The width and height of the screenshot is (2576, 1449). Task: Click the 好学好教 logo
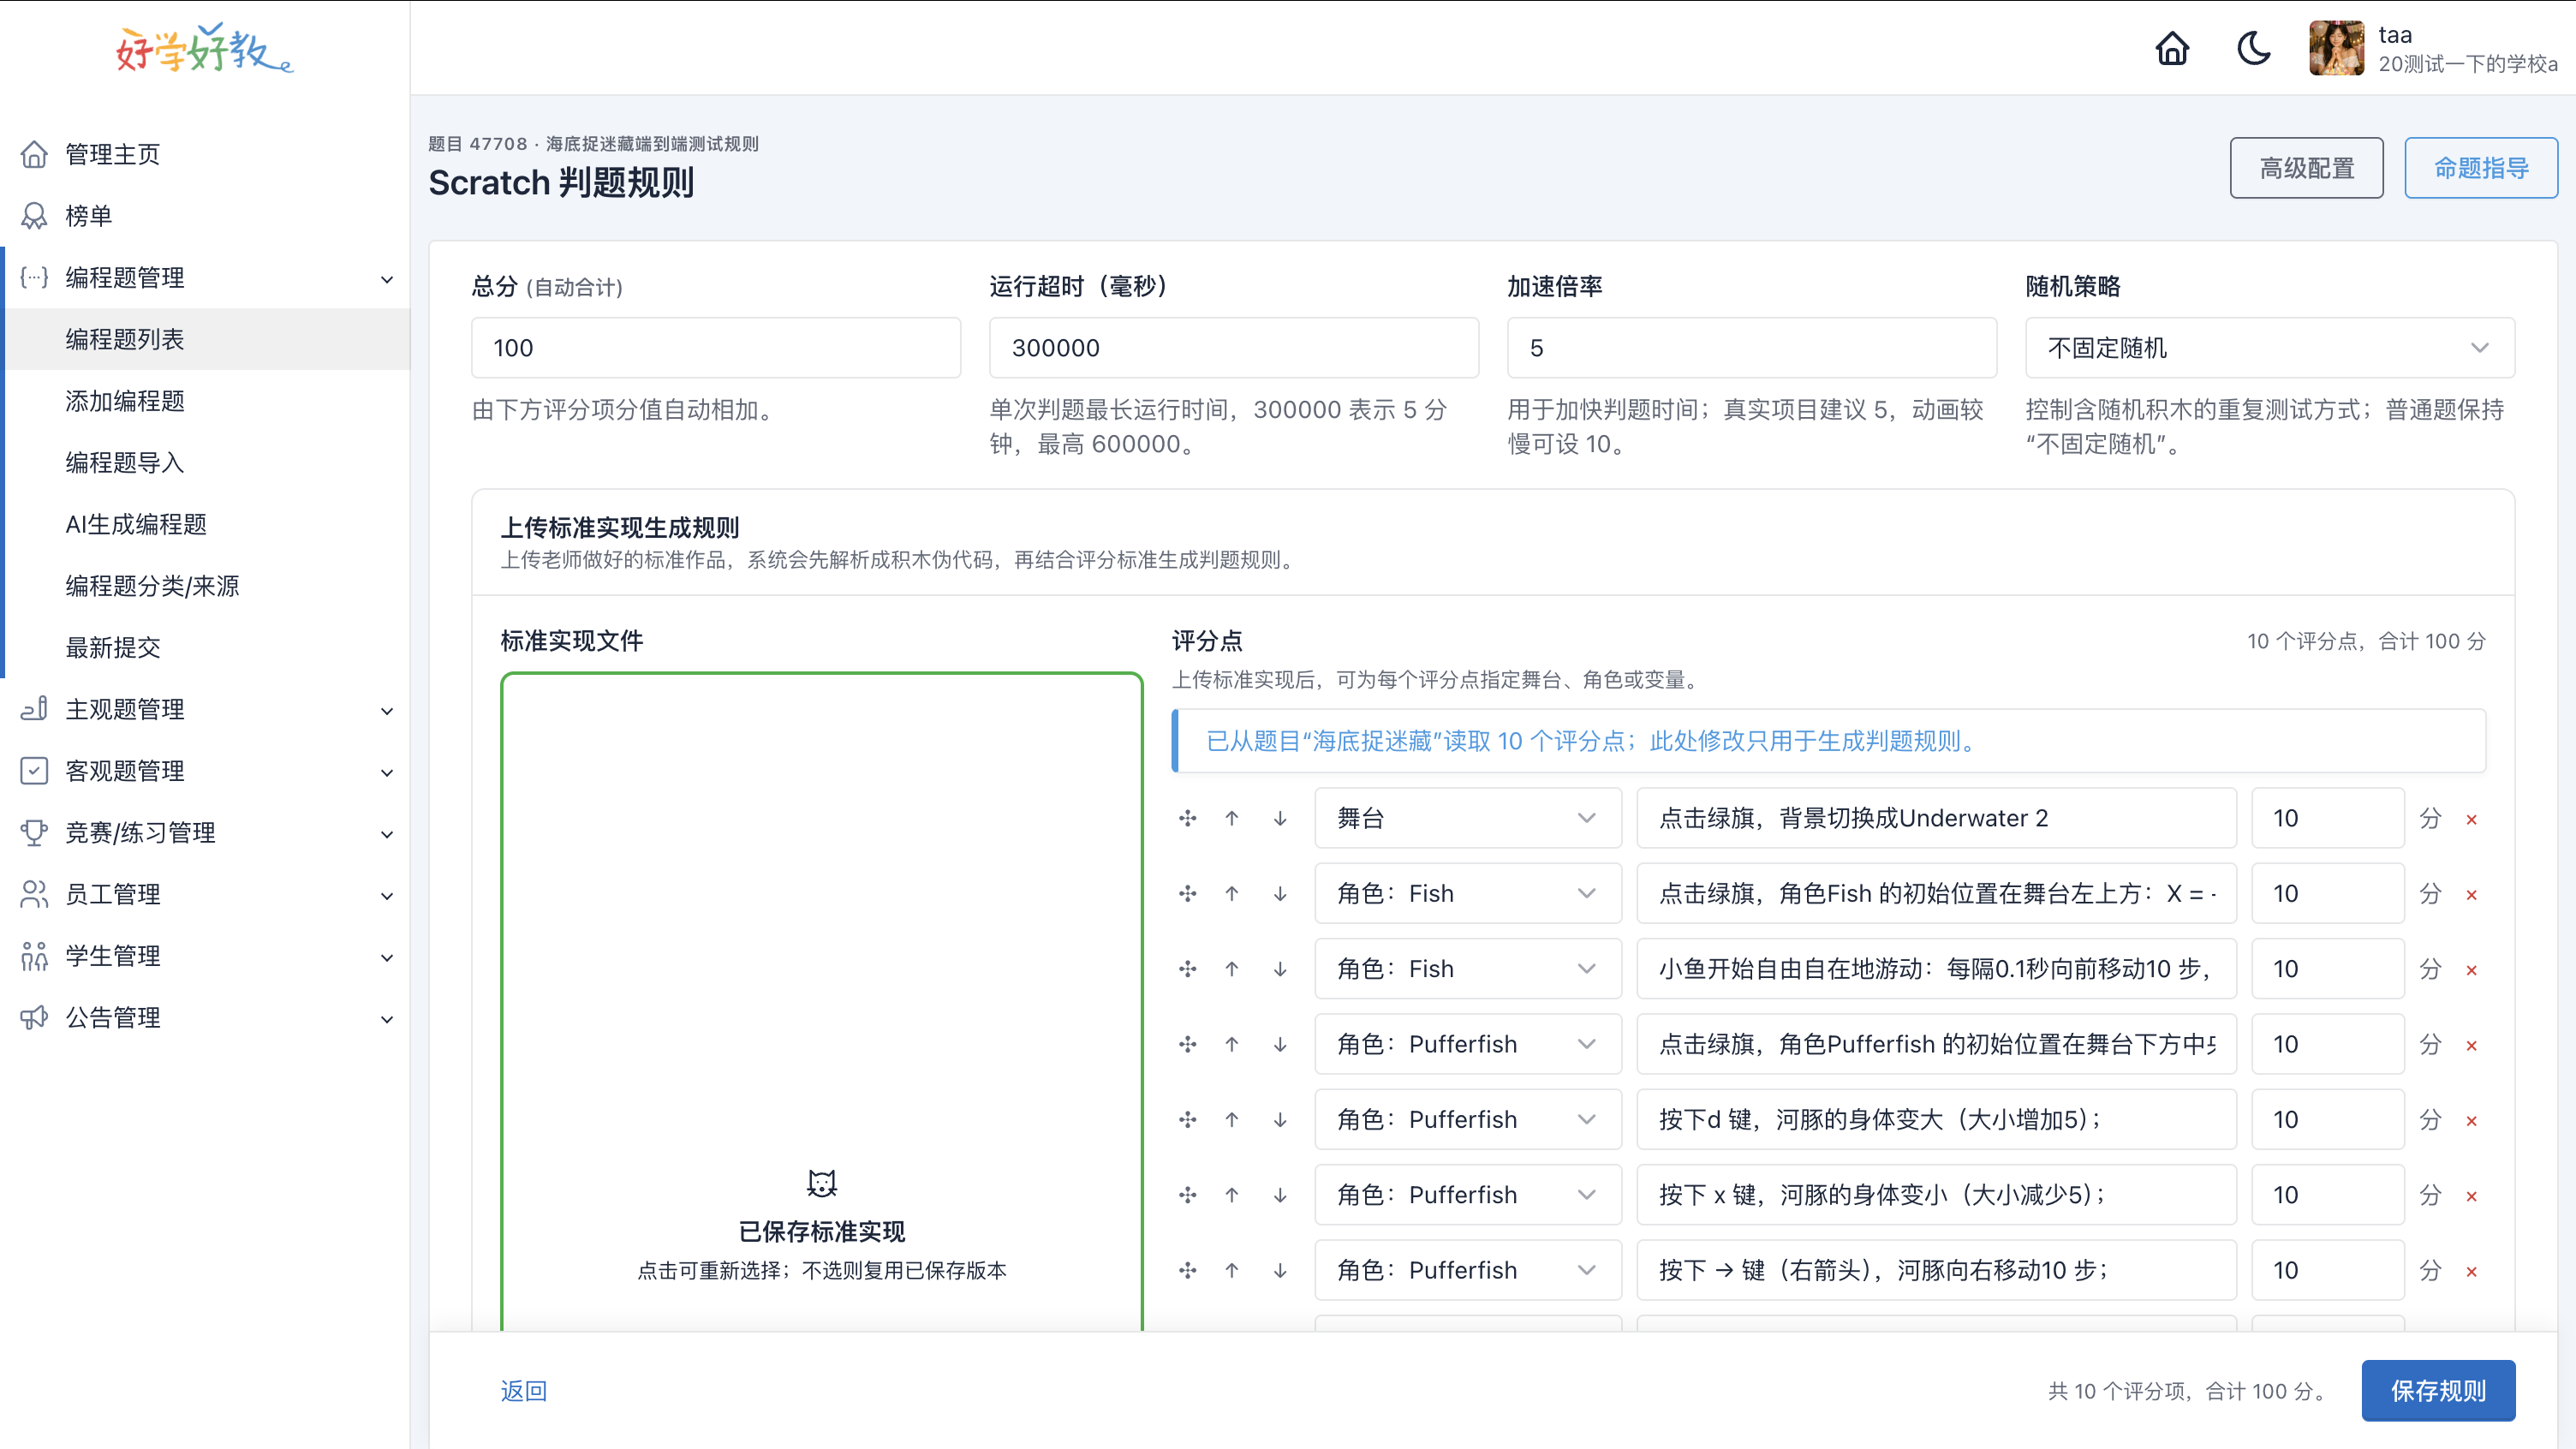[204, 48]
